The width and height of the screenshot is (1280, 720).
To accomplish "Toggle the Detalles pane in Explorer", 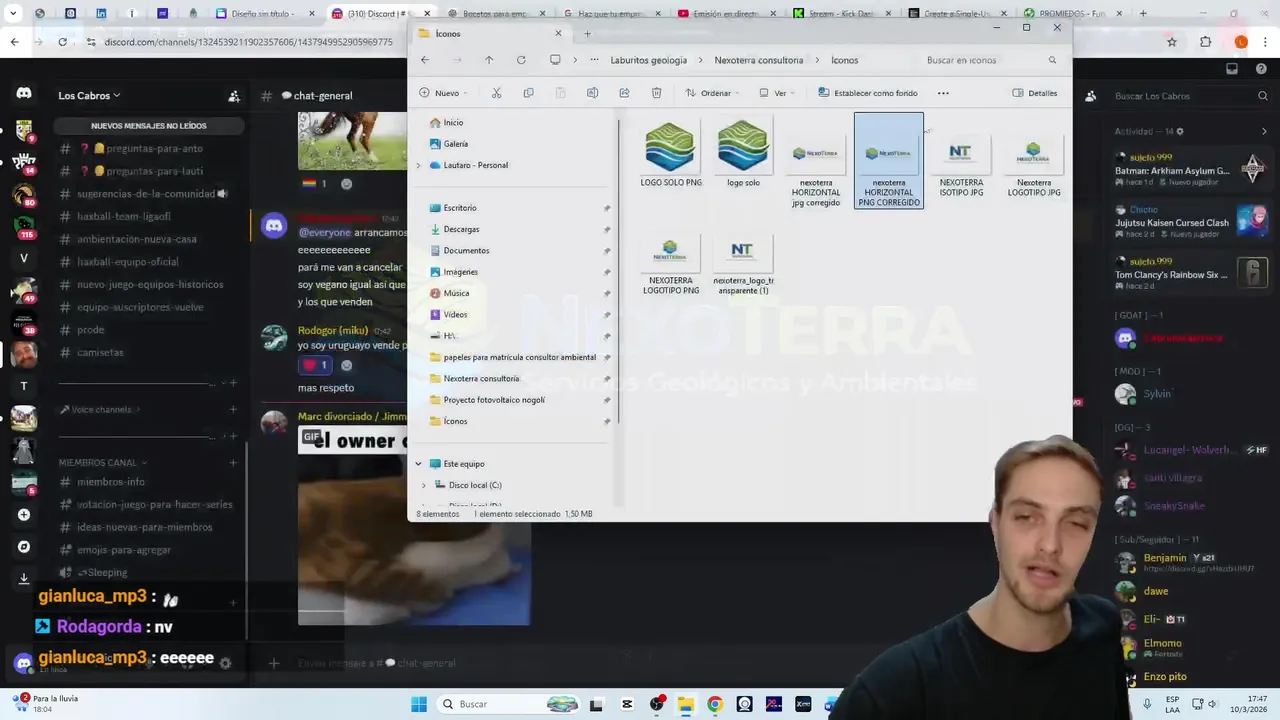I will (1035, 93).
